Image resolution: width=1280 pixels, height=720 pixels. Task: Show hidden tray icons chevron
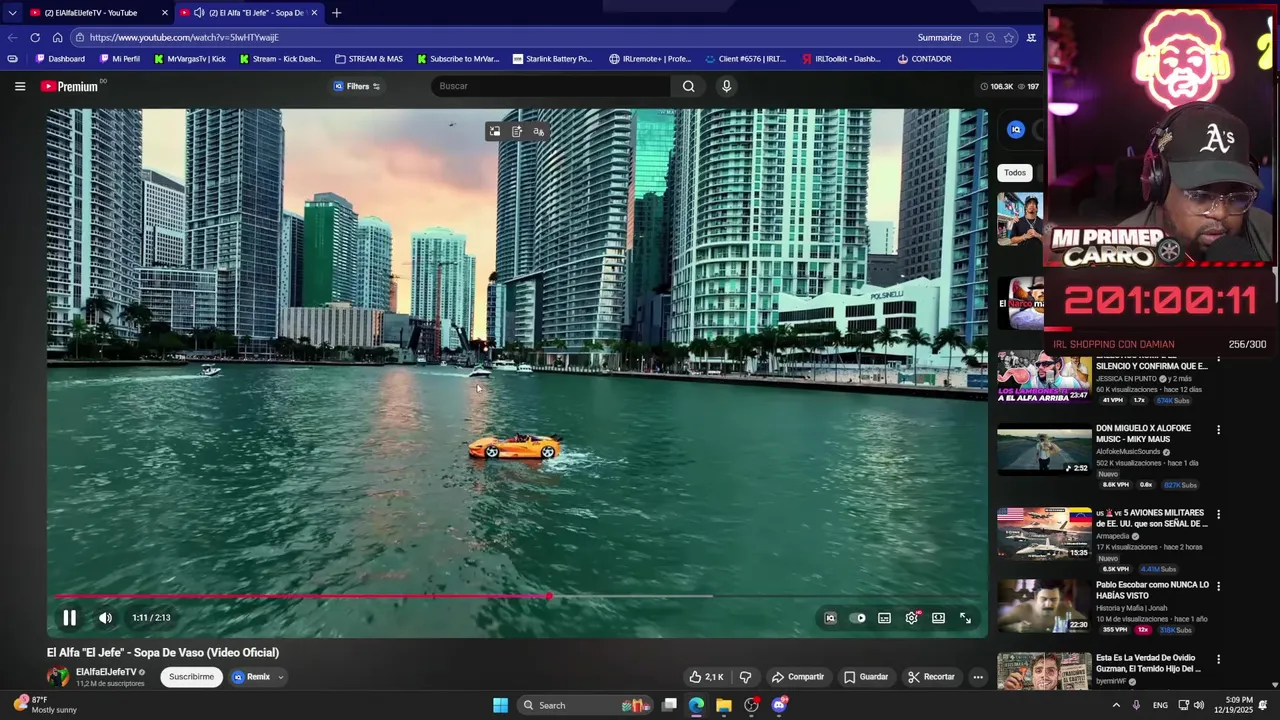pos(1116,705)
